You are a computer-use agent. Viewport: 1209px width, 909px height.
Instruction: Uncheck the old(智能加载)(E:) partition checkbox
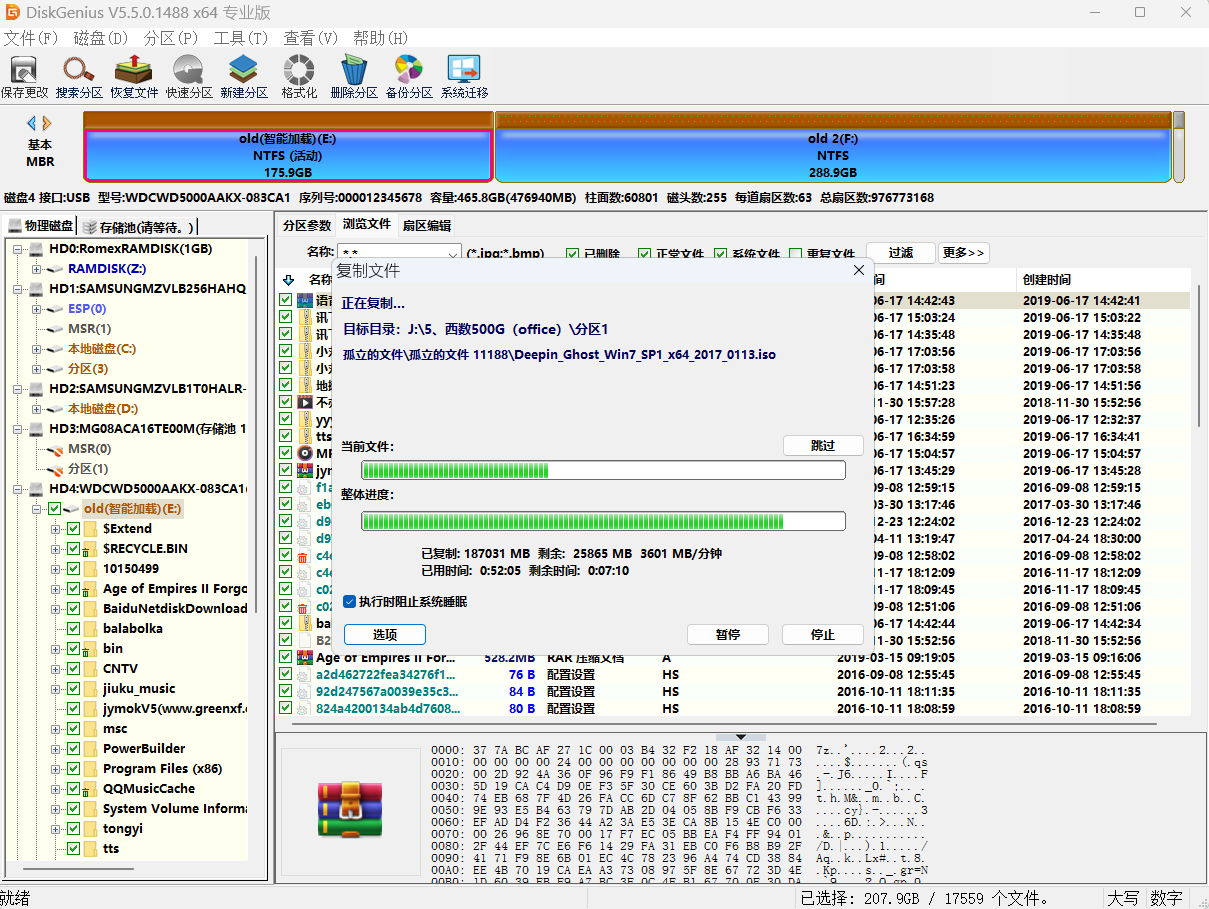tap(55, 509)
